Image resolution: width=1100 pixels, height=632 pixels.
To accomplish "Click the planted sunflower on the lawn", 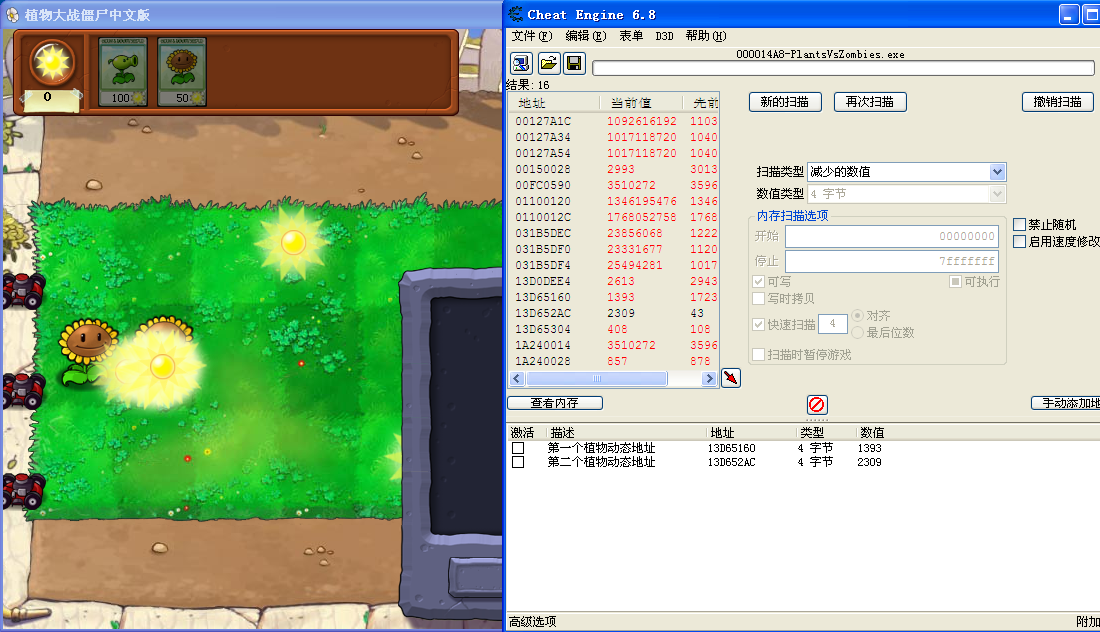I will (86, 351).
